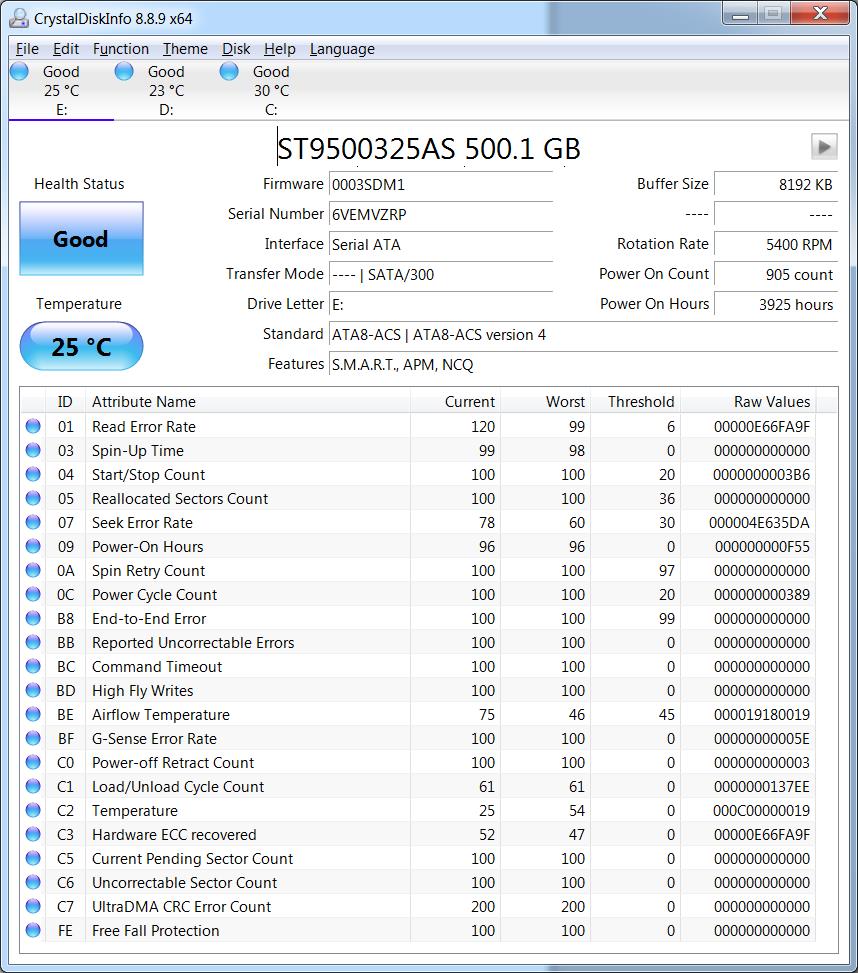Click the status orb for Command Timeout
Viewport: 858px width, 973px height.
(x=33, y=666)
